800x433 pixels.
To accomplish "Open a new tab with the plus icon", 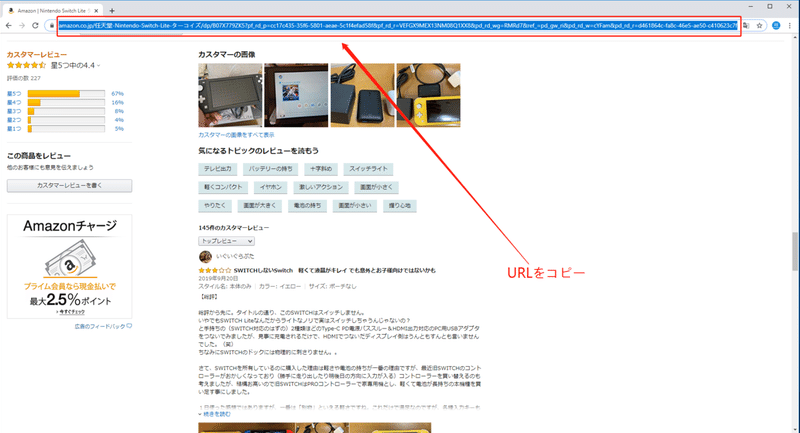I will [112, 10].
